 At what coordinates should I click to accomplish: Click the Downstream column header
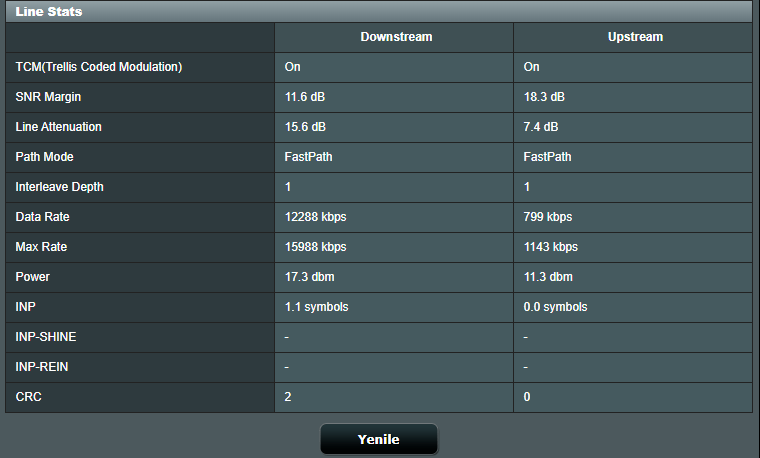(396, 37)
